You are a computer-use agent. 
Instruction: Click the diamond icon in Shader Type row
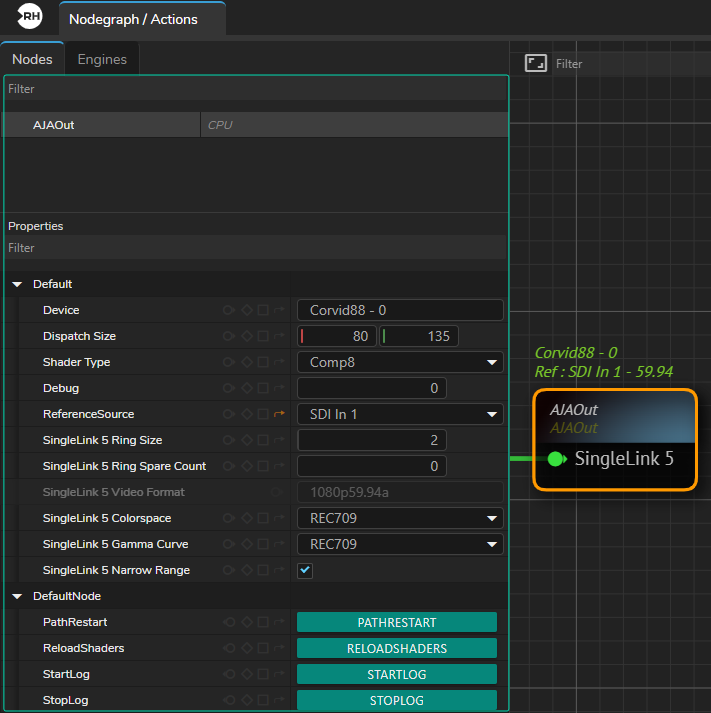click(247, 362)
